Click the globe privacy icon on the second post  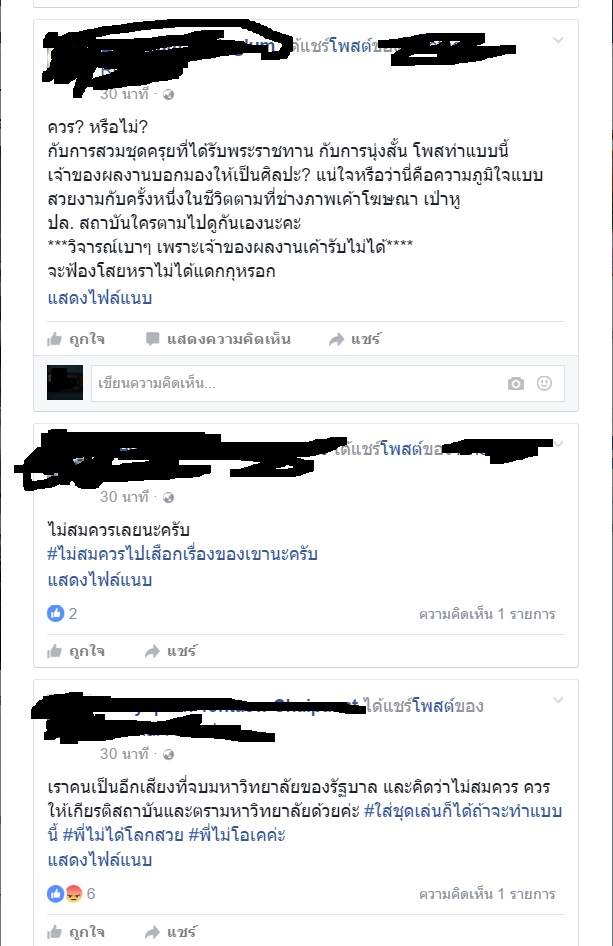click(x=168, y=497)
